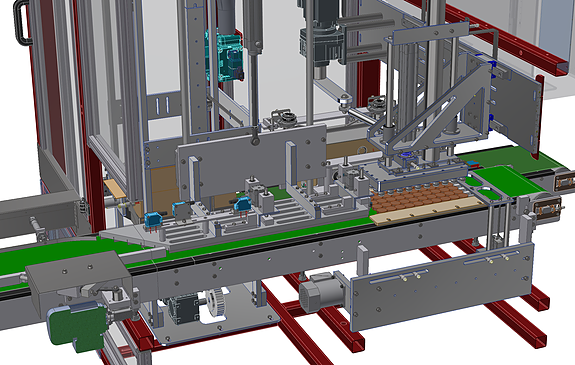The image size is (575, 365).
Task: Select the beige wooden tray board
Action: [427, 211]
